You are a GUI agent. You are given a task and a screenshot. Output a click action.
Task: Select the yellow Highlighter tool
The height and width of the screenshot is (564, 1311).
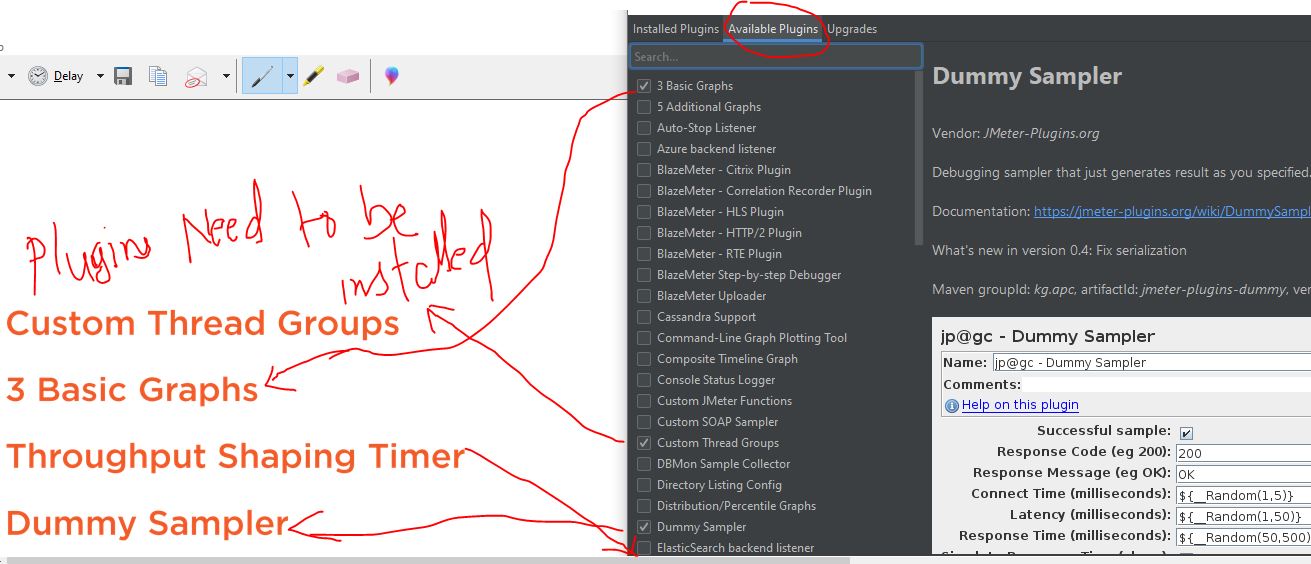click(x=314, y=76)
